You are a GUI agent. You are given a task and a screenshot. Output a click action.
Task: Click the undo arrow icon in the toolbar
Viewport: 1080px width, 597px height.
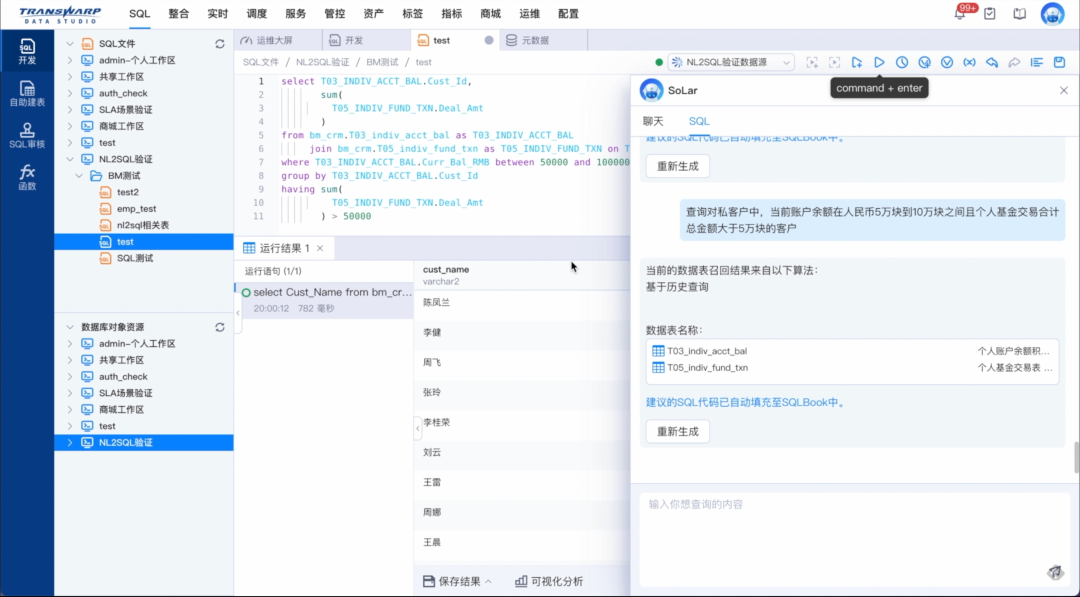pyautogui.click(x=992, y=62)
